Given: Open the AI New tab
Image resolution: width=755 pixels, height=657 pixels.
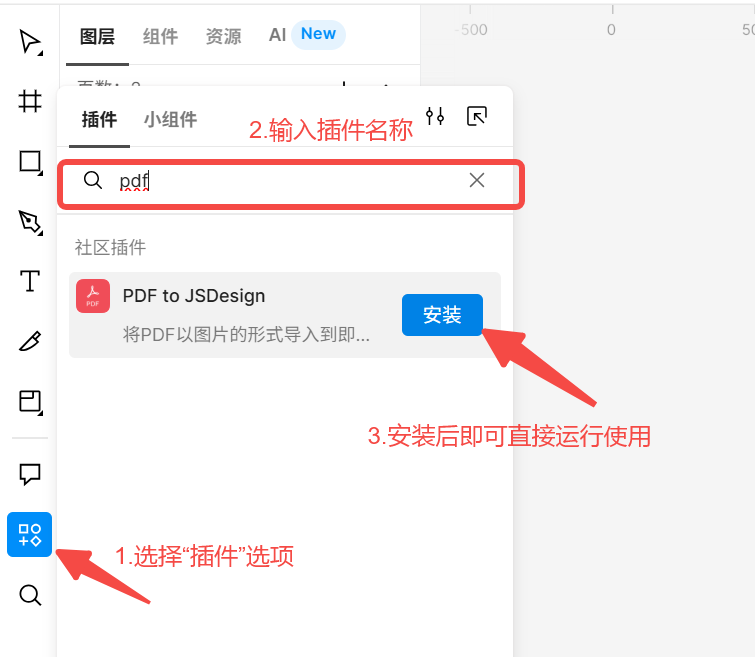Looking at the screenshot, I should coord(307,35).
